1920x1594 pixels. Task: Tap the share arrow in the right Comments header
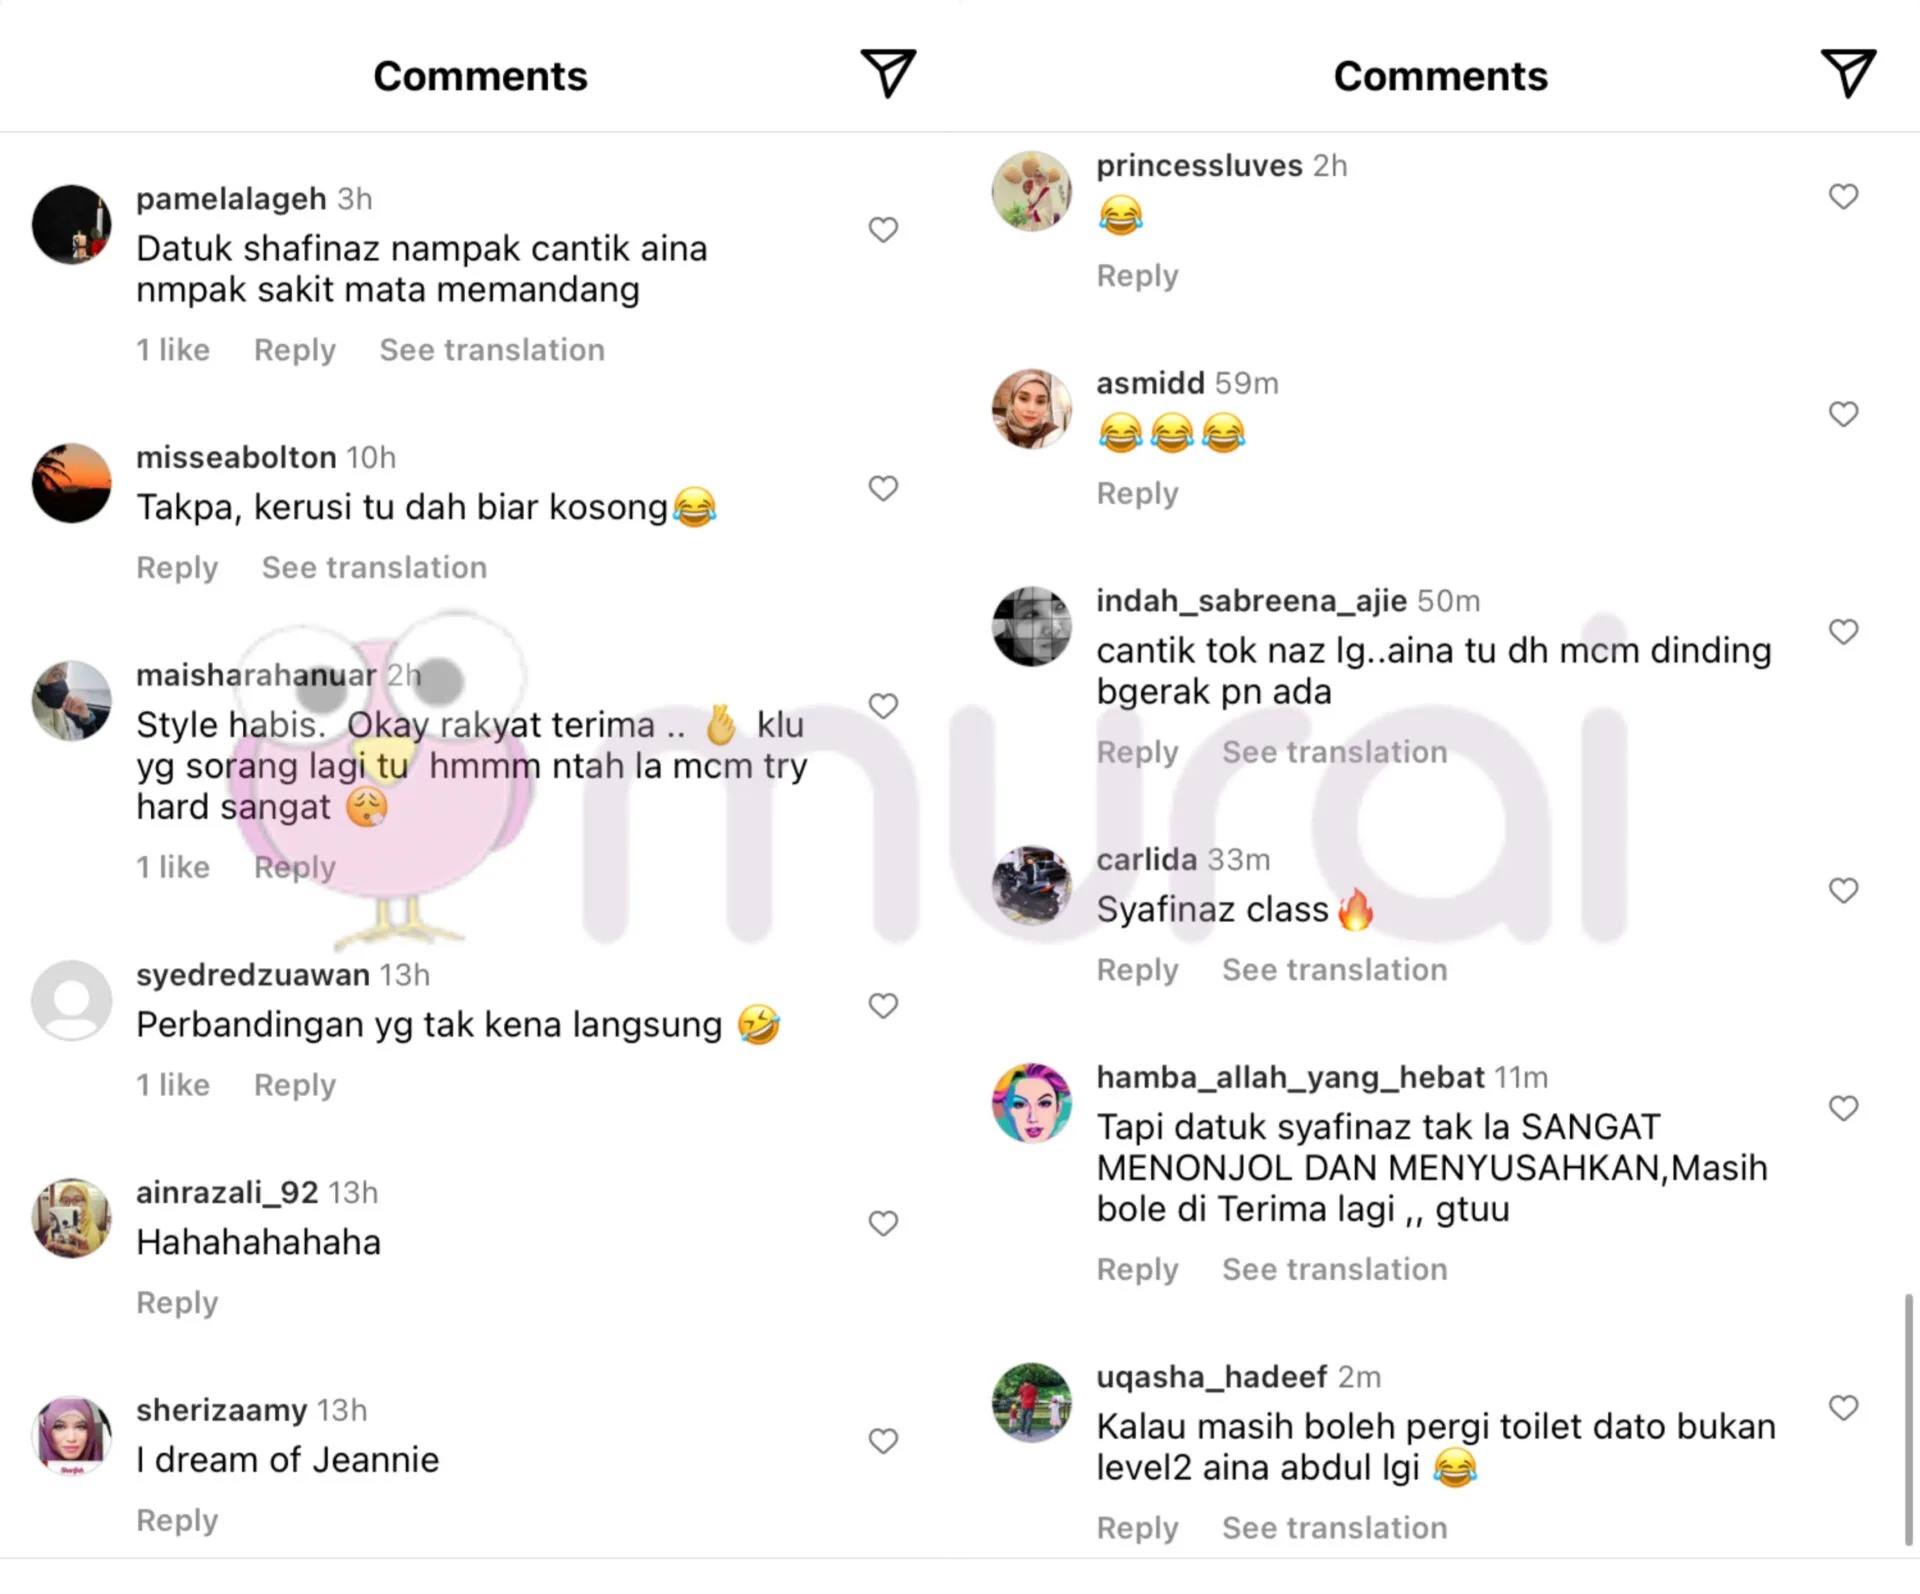click(1848, 74)
